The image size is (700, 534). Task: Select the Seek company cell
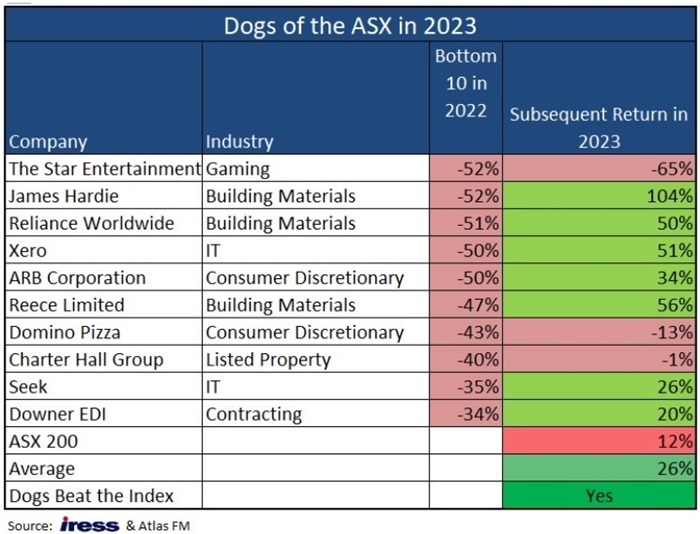pyautogui.click(x=28, y=386)
